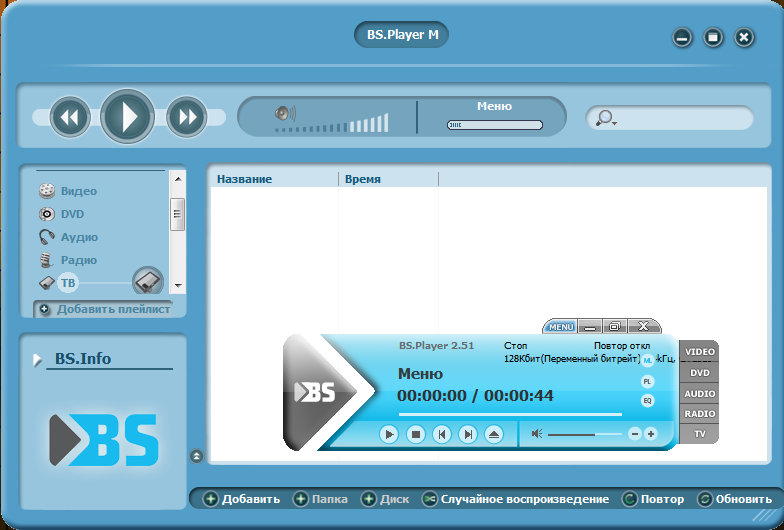Viewport: 784px width, 530px height.
Task: Click the mini player next track button
Action: (x=468, y=434)
